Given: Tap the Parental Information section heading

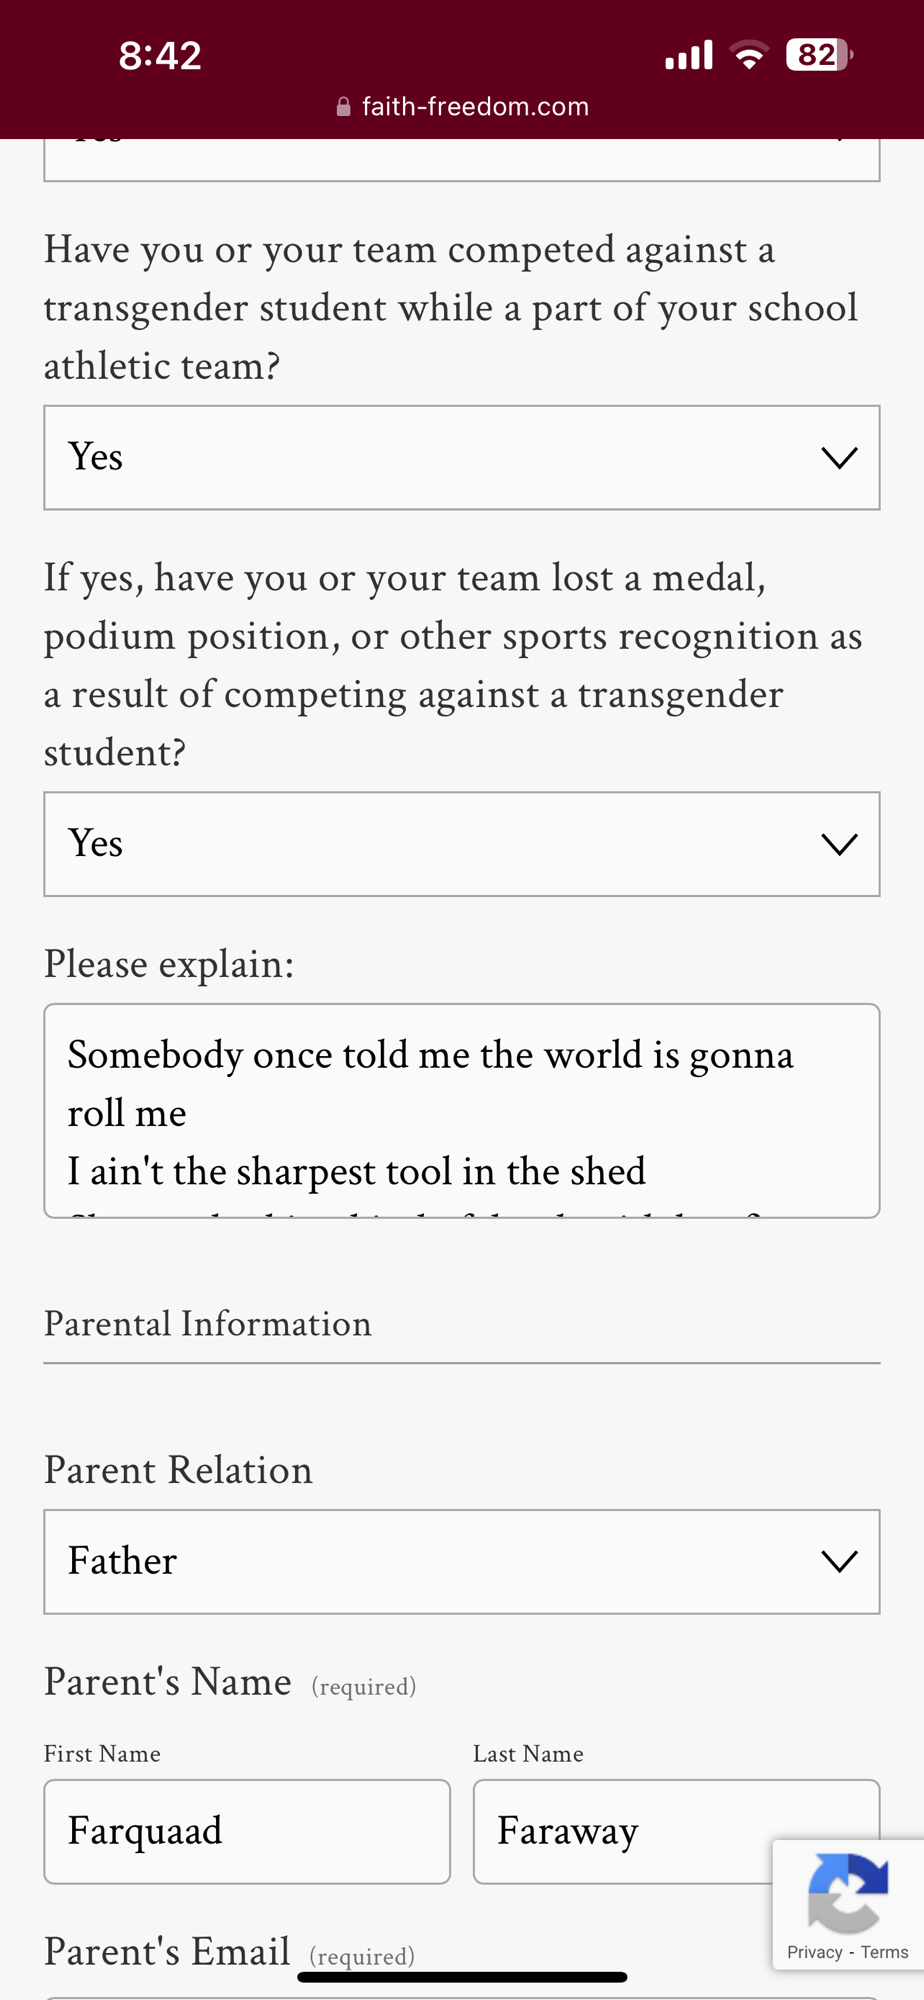Looking at the screenshot, I should click(207, 1324).
